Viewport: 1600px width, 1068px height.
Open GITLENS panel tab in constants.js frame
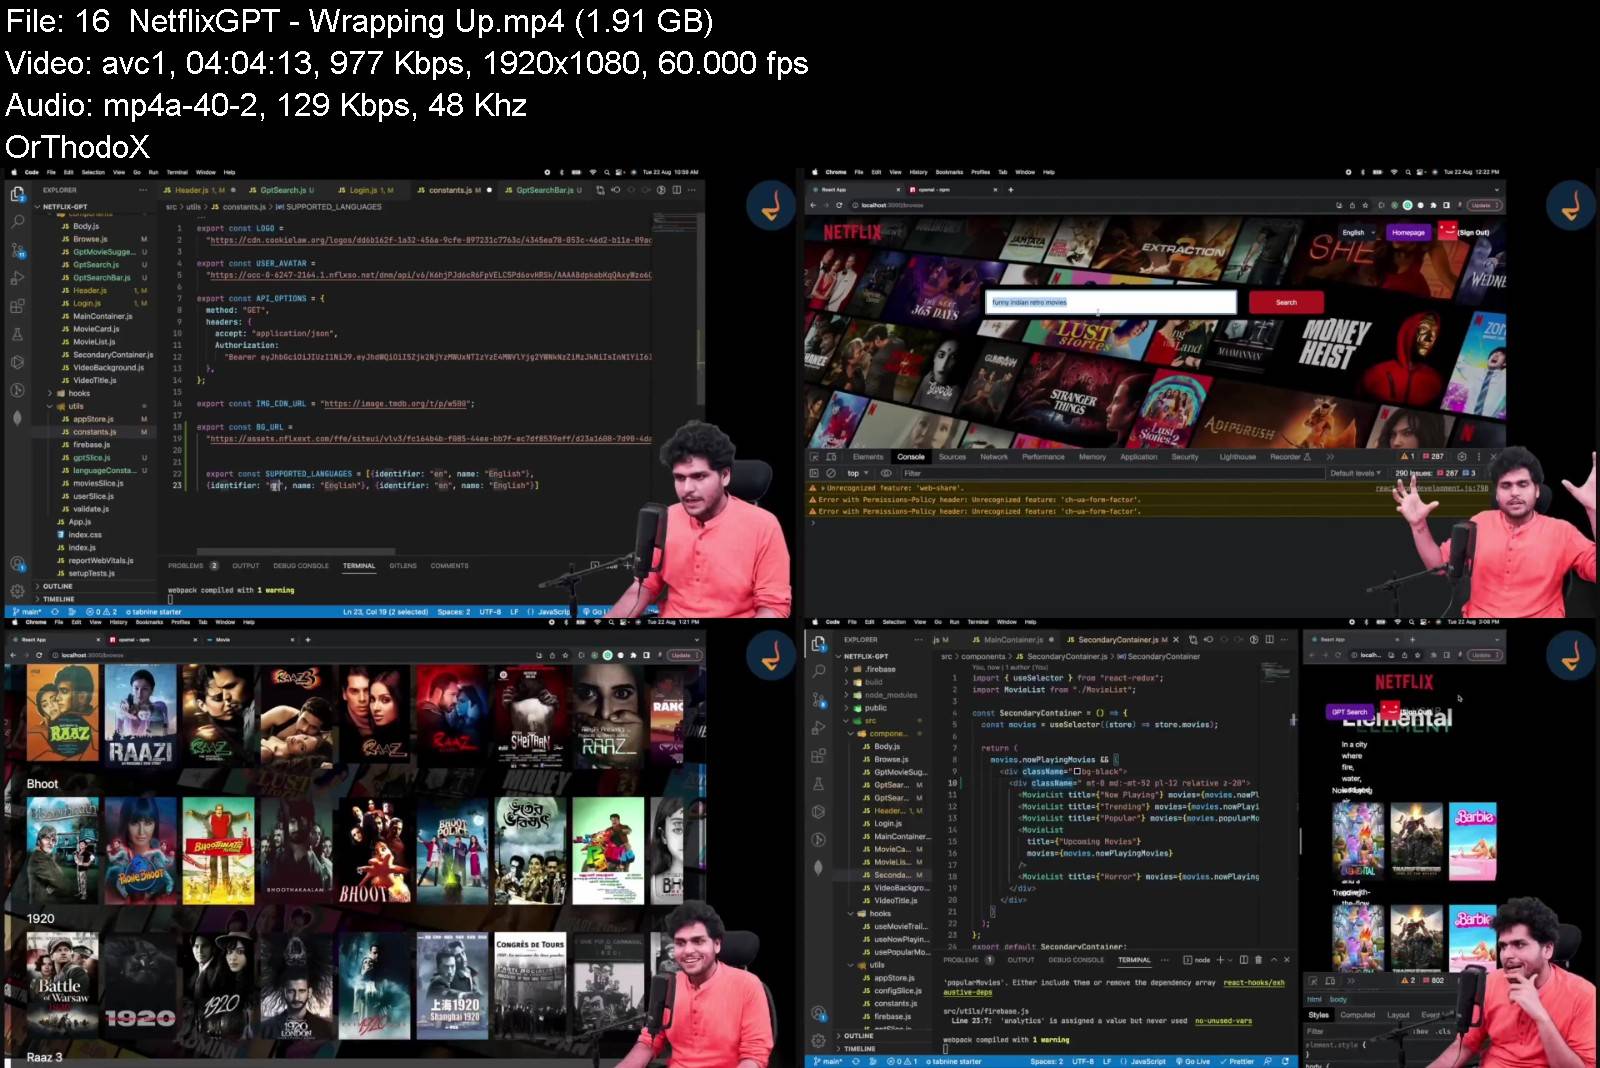pyautogui.click(x=403, y=566)
